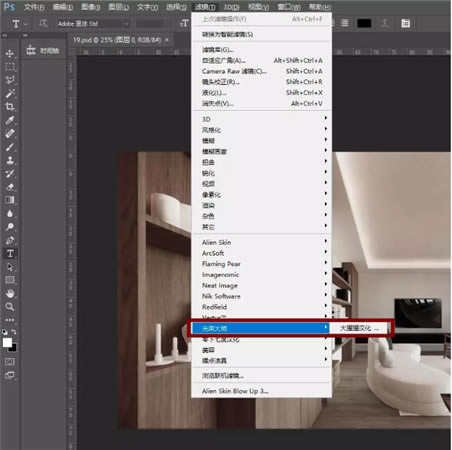Open the black text color swatch

coord(364,23)
